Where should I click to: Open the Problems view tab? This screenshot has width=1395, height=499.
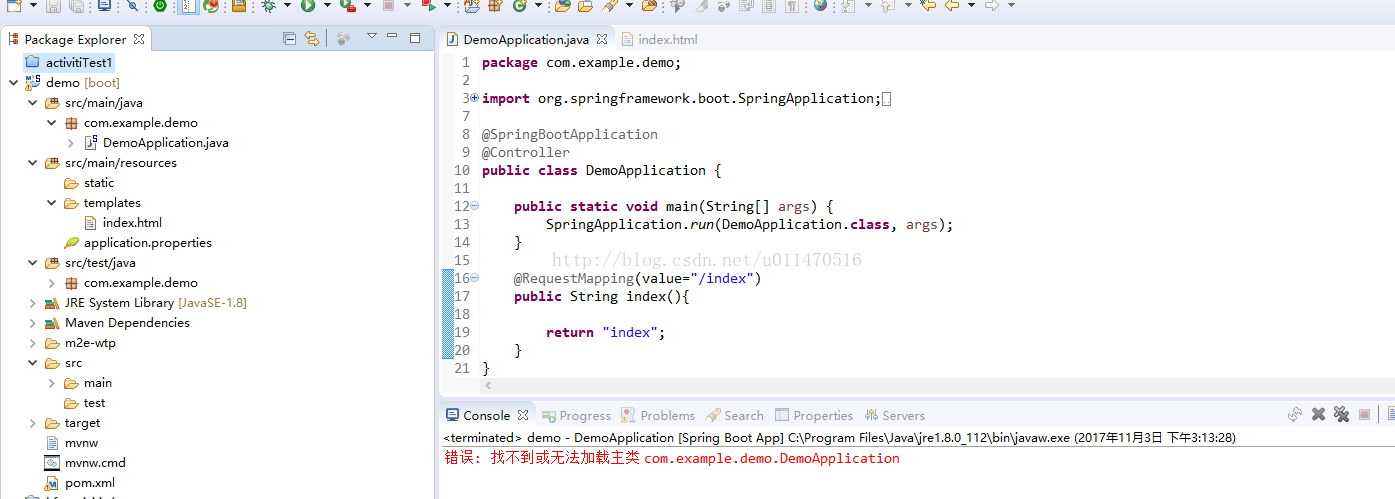[x=658, y=415]
